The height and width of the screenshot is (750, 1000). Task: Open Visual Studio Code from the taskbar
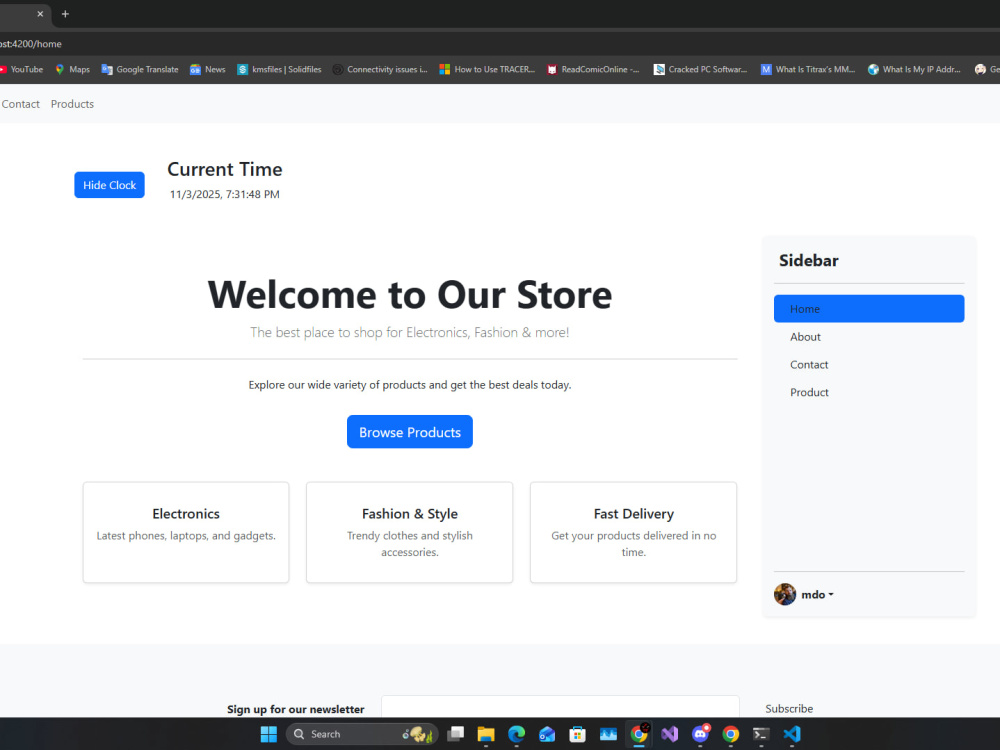(x=791, y=734)
